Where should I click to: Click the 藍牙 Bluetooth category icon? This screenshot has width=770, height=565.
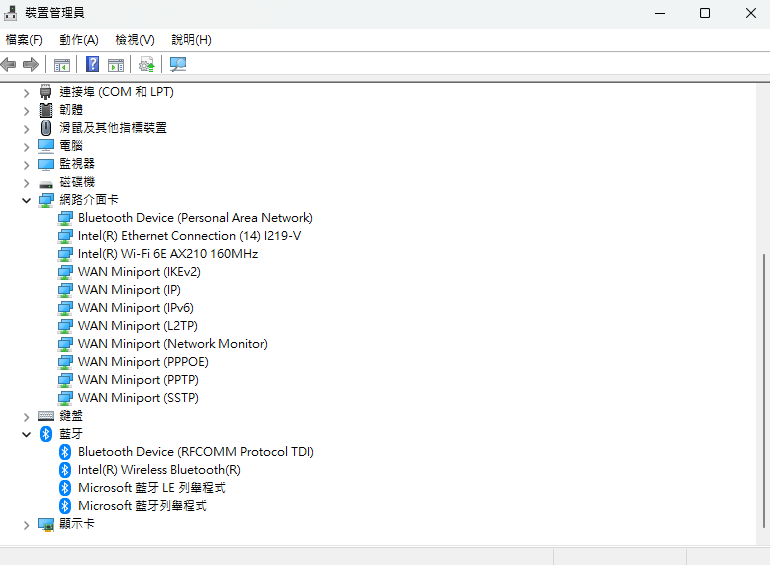coord(46,434)
